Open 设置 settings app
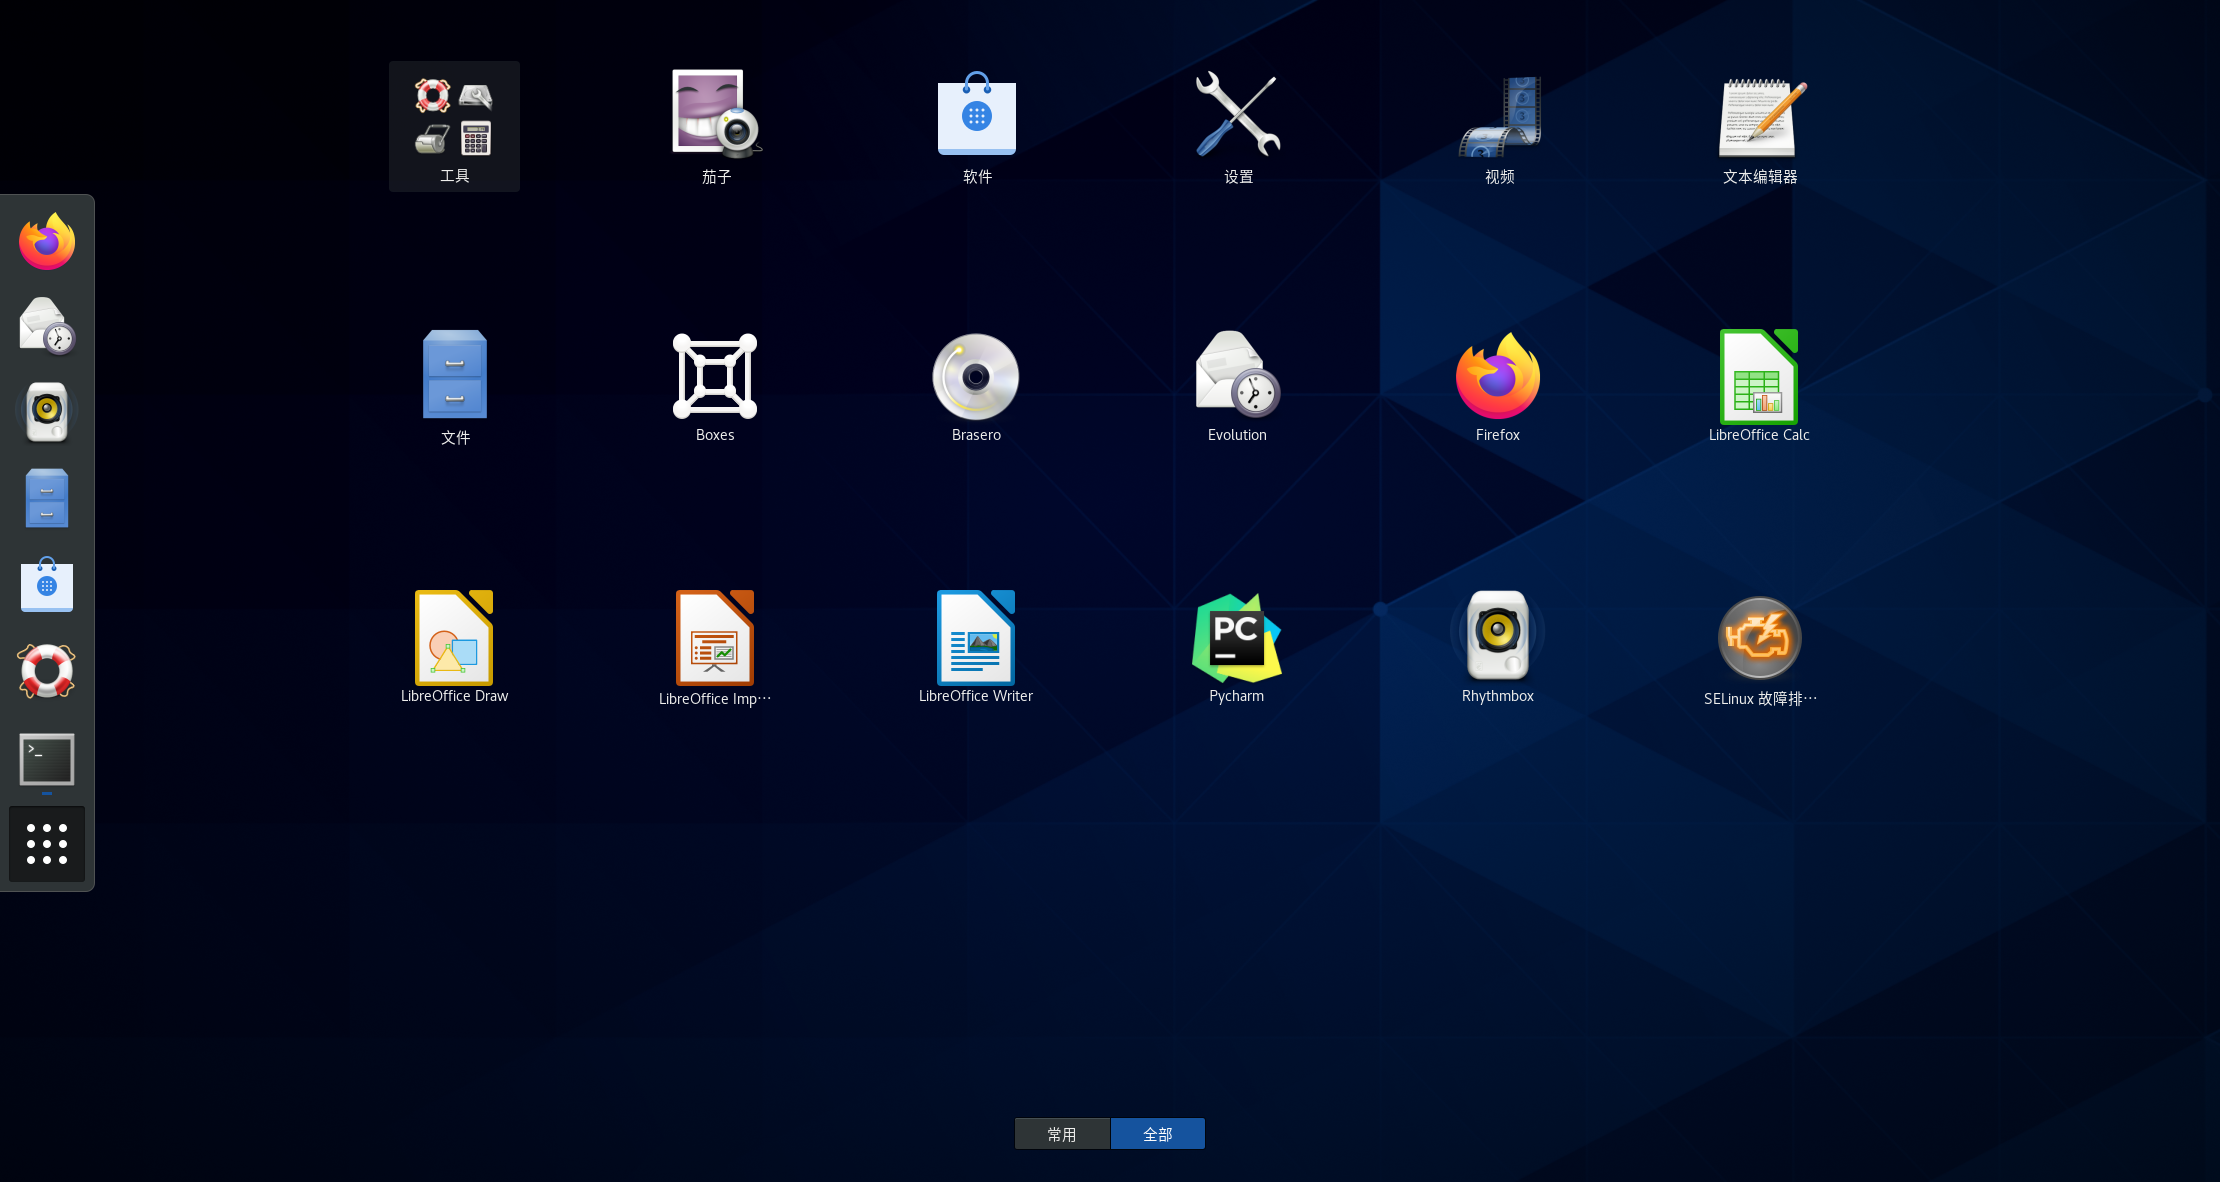This screenshot has width=2220, height=1182. tap(1238, 126)
